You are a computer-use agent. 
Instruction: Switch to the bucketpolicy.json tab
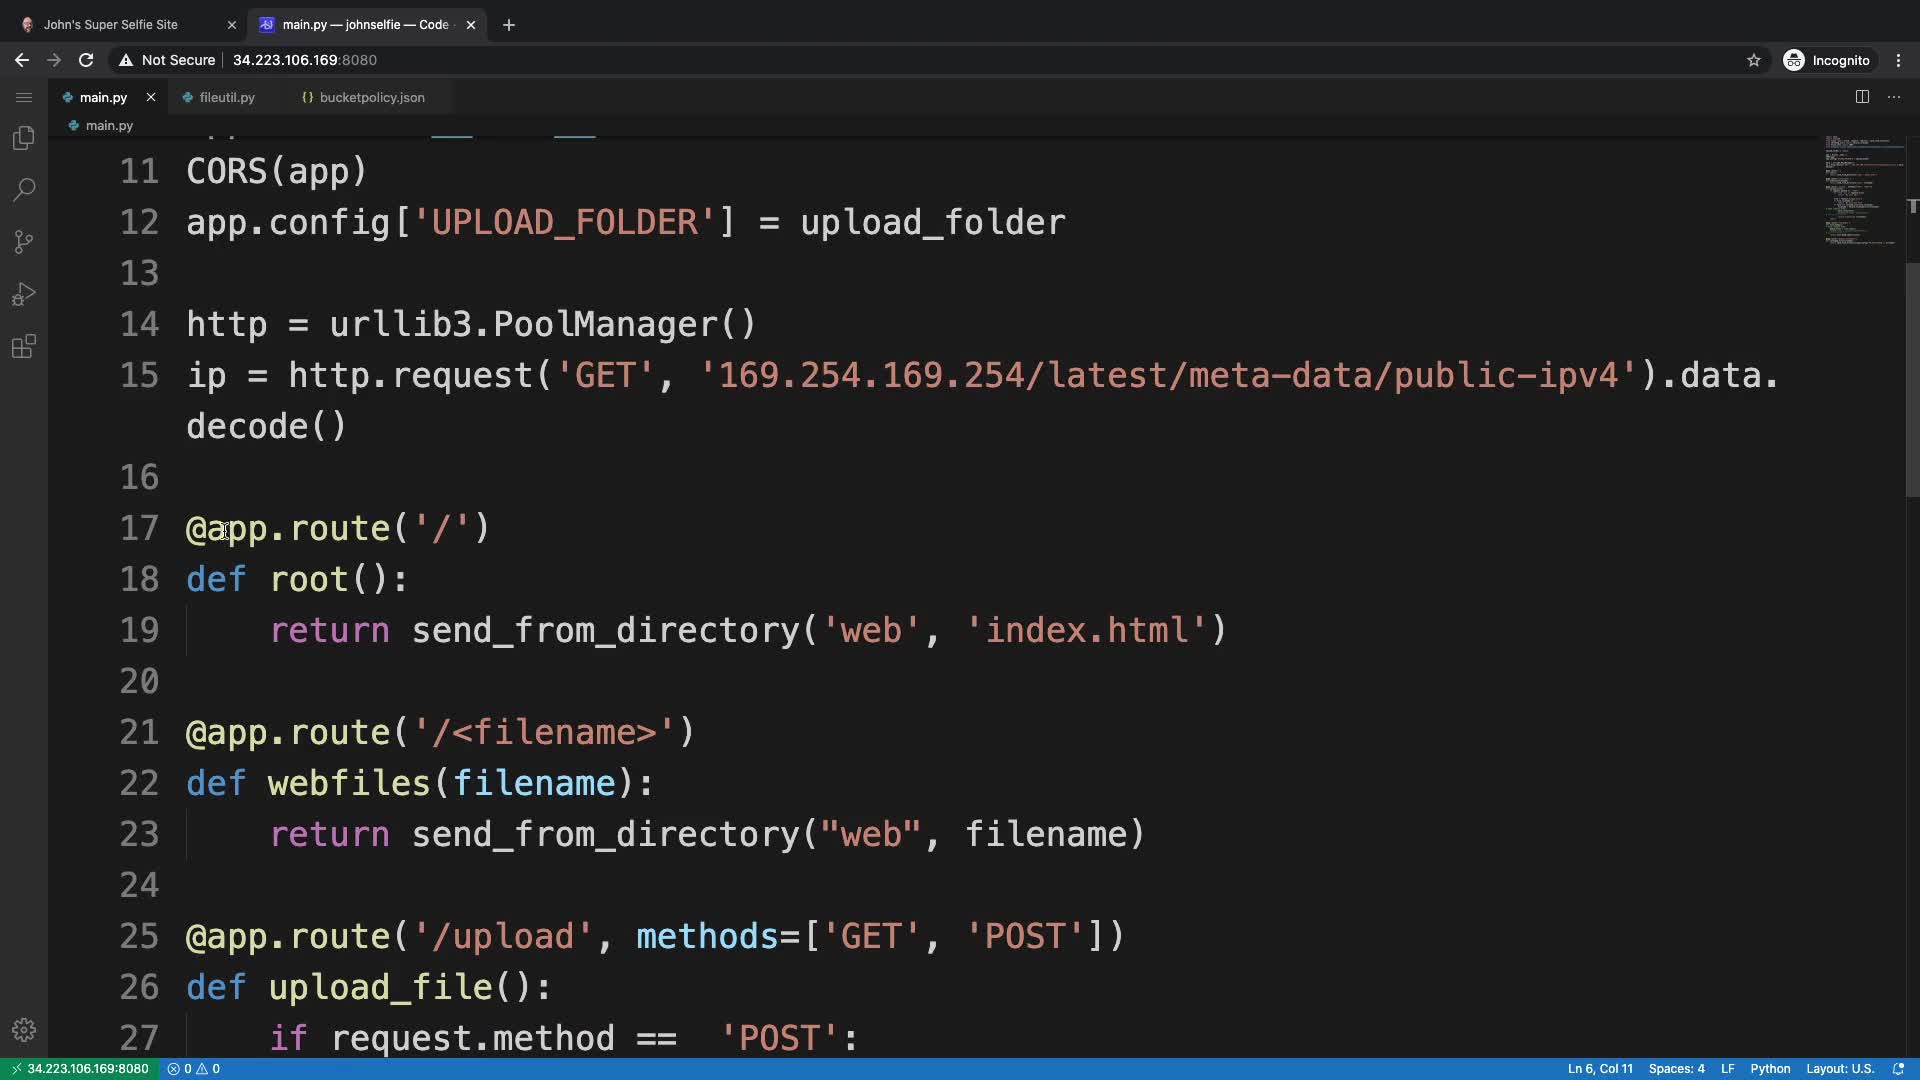pos(371,97)
